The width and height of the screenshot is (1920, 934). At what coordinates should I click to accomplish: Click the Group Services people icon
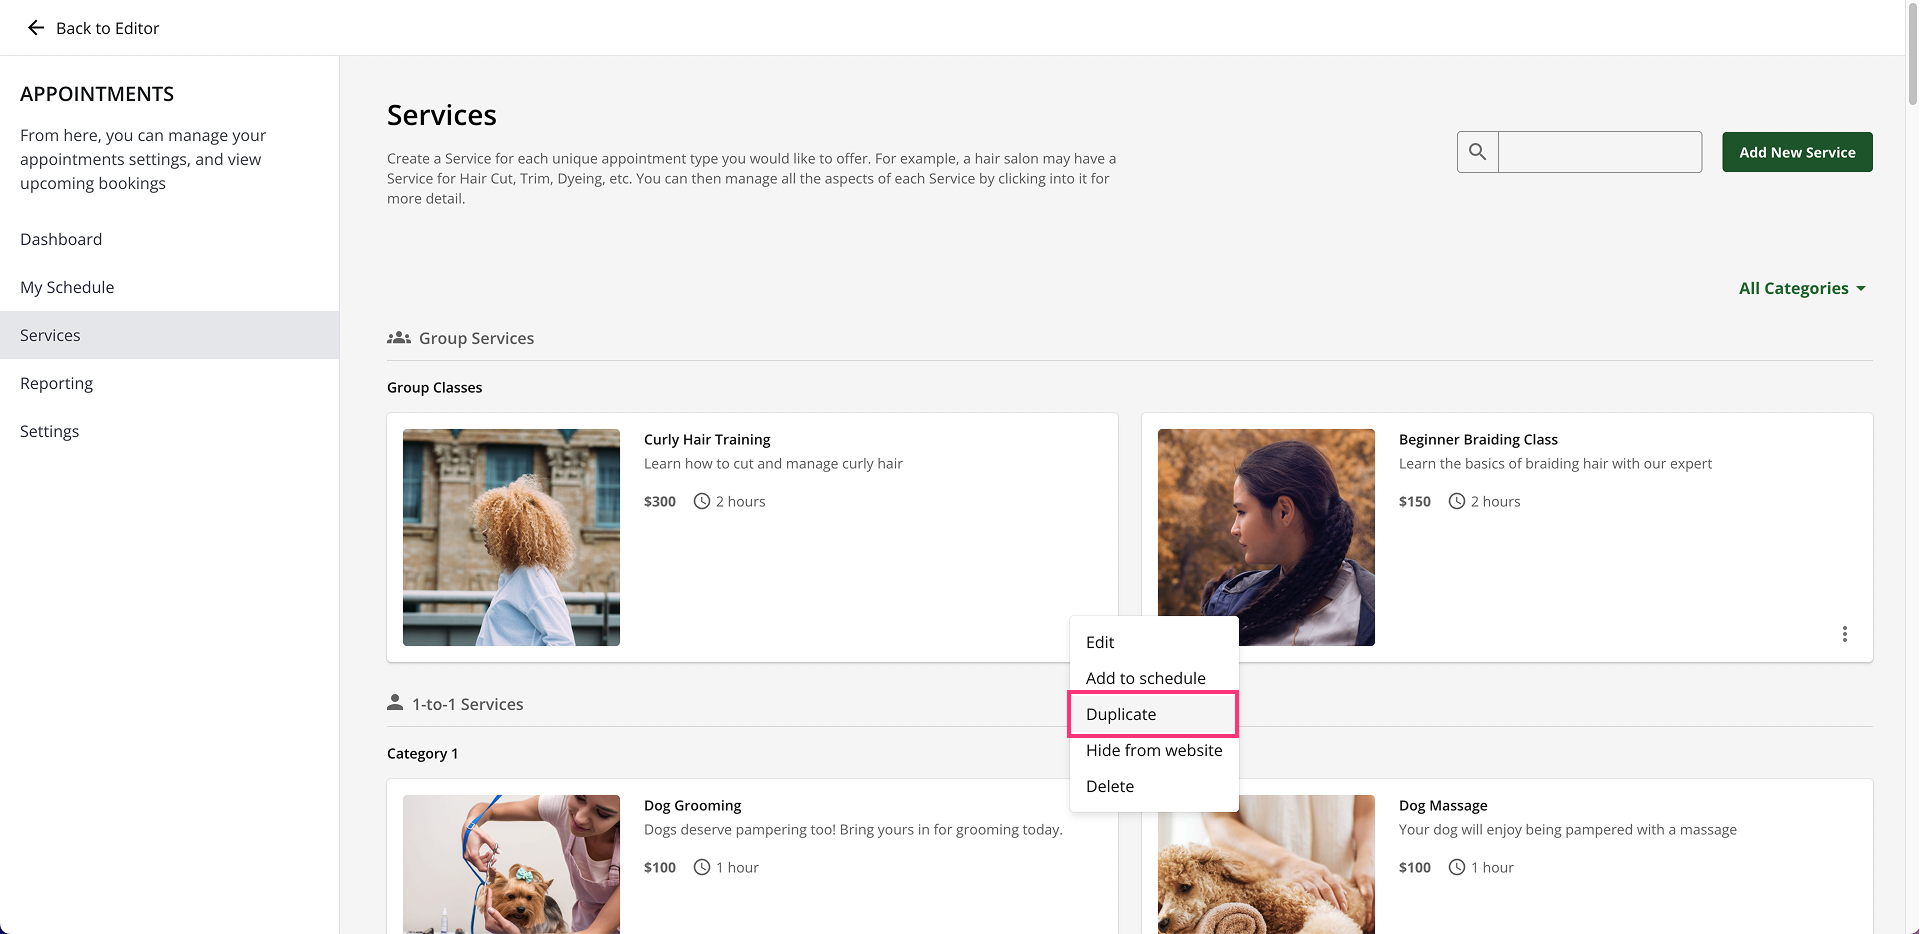[399, 338]
